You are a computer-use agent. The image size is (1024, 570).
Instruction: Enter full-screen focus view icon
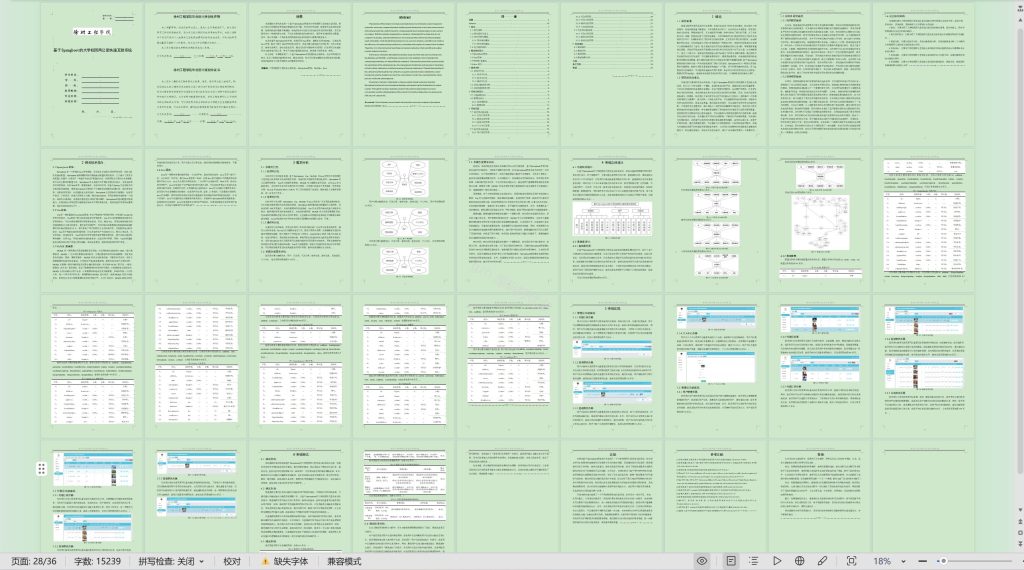(852, 561)
